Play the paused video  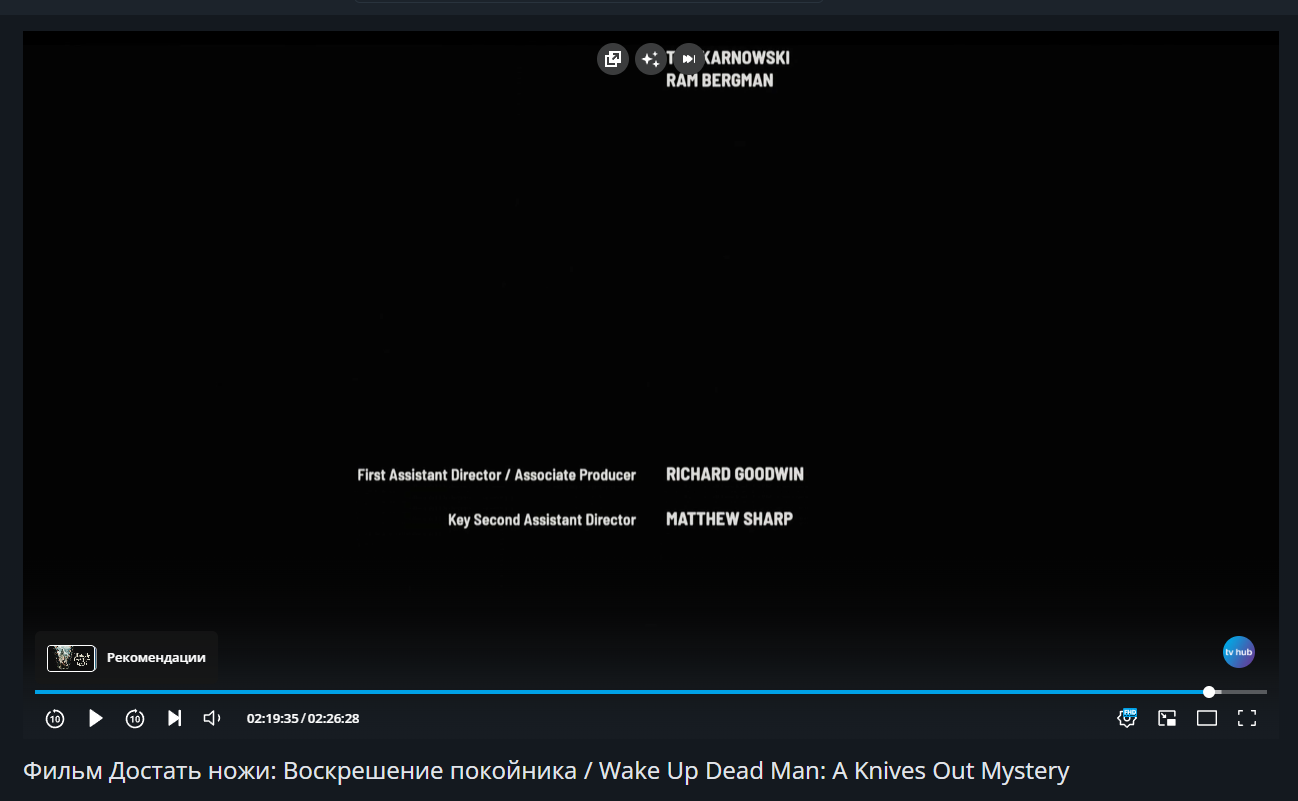click(x=95, y=718)
